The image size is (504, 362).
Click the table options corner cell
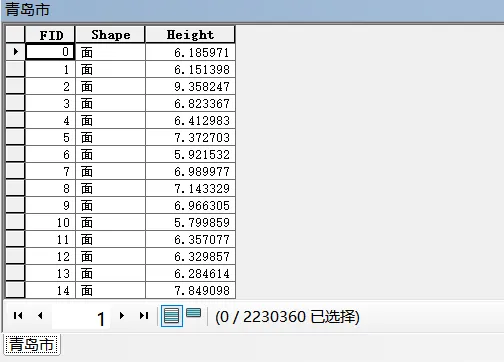pyautogui.click(x=15, y=34)
